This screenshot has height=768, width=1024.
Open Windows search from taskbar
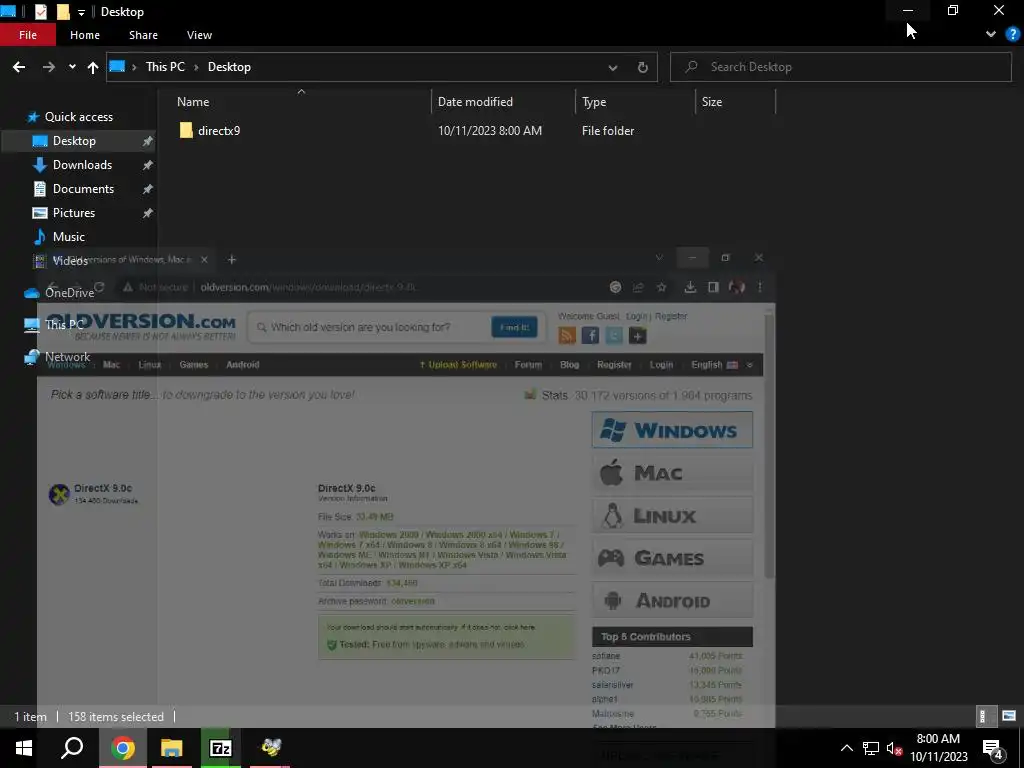72,748
